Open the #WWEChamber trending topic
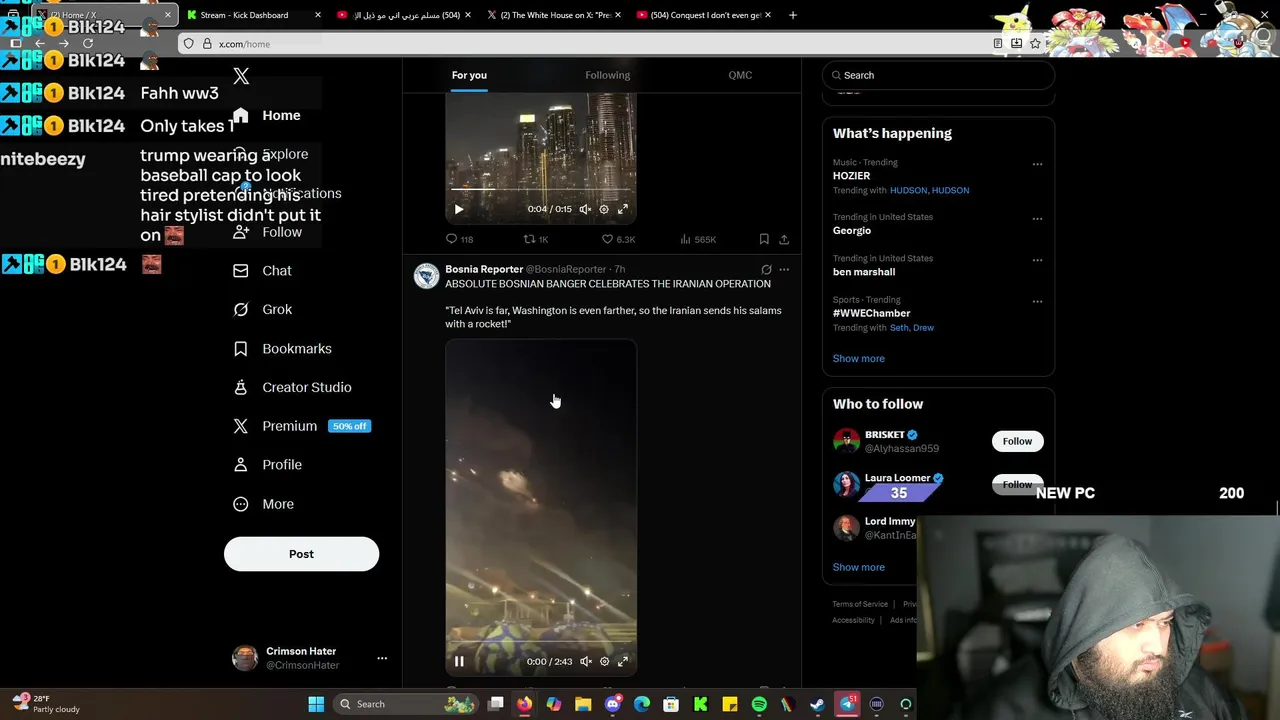 point(871,313)
